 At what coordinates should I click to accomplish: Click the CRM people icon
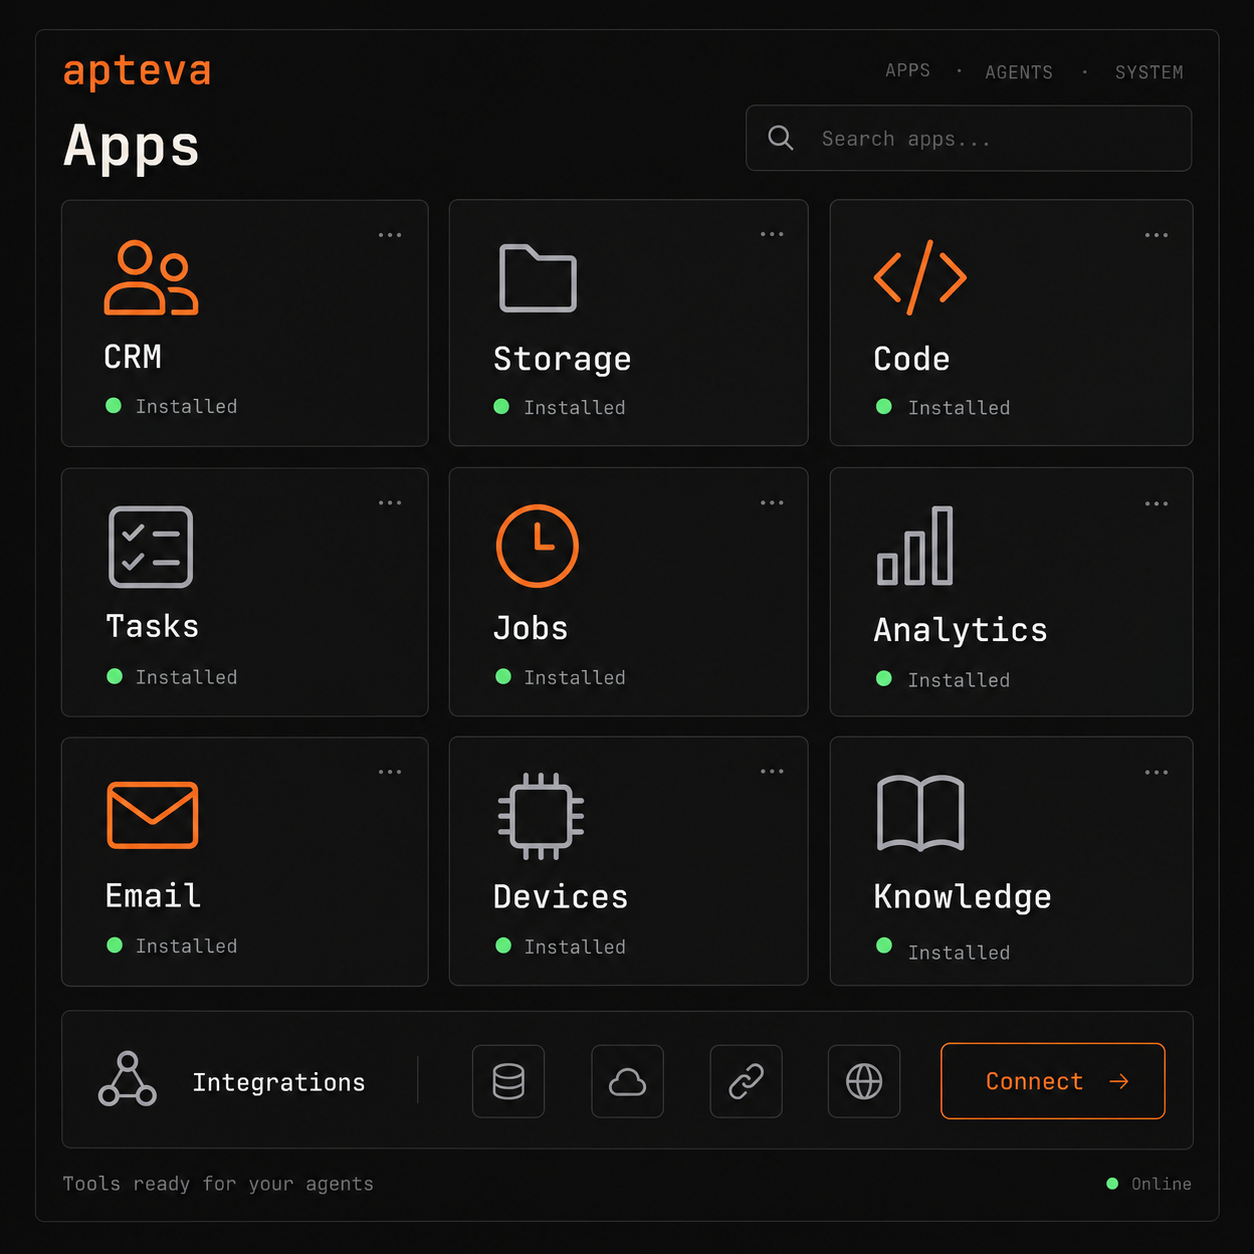coord(151,278)
